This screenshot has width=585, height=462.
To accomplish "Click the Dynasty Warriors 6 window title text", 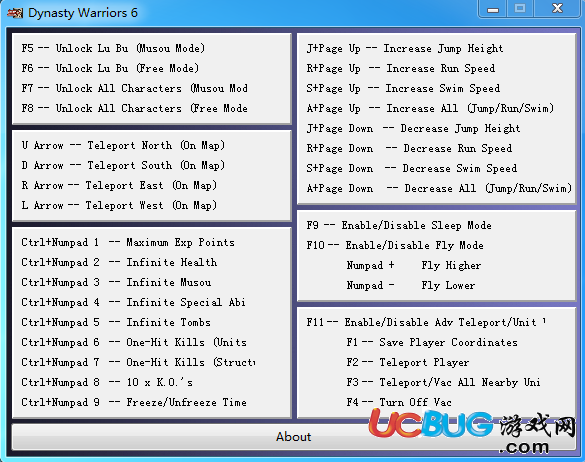I will tap(83, 13).
